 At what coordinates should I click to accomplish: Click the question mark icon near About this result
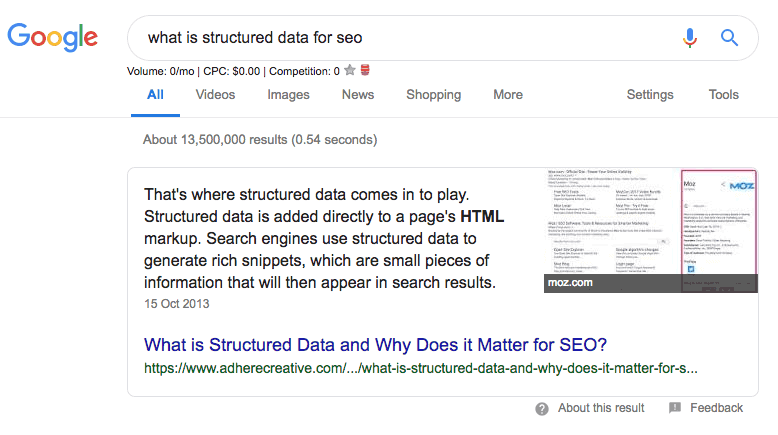pyautogui.click(x=542, y=408)
